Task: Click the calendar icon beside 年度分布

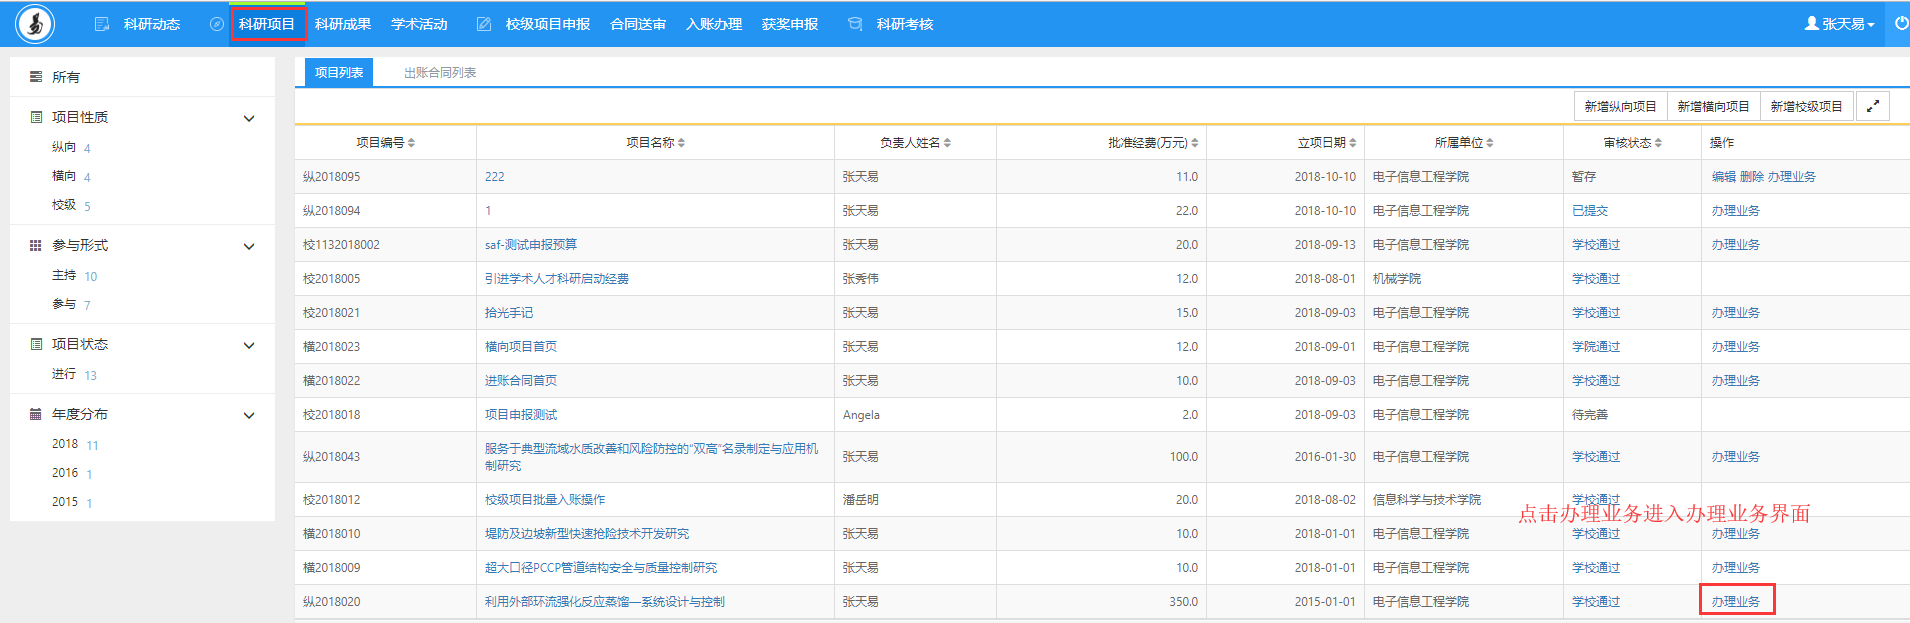Action: pyautogui.click(x=36, y=414)
